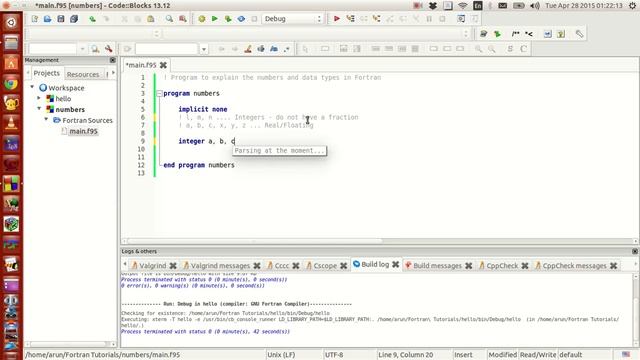The image size is (640, 360).
Task: Save the current file with the floppy icon
Action: [x=61, y=19]
